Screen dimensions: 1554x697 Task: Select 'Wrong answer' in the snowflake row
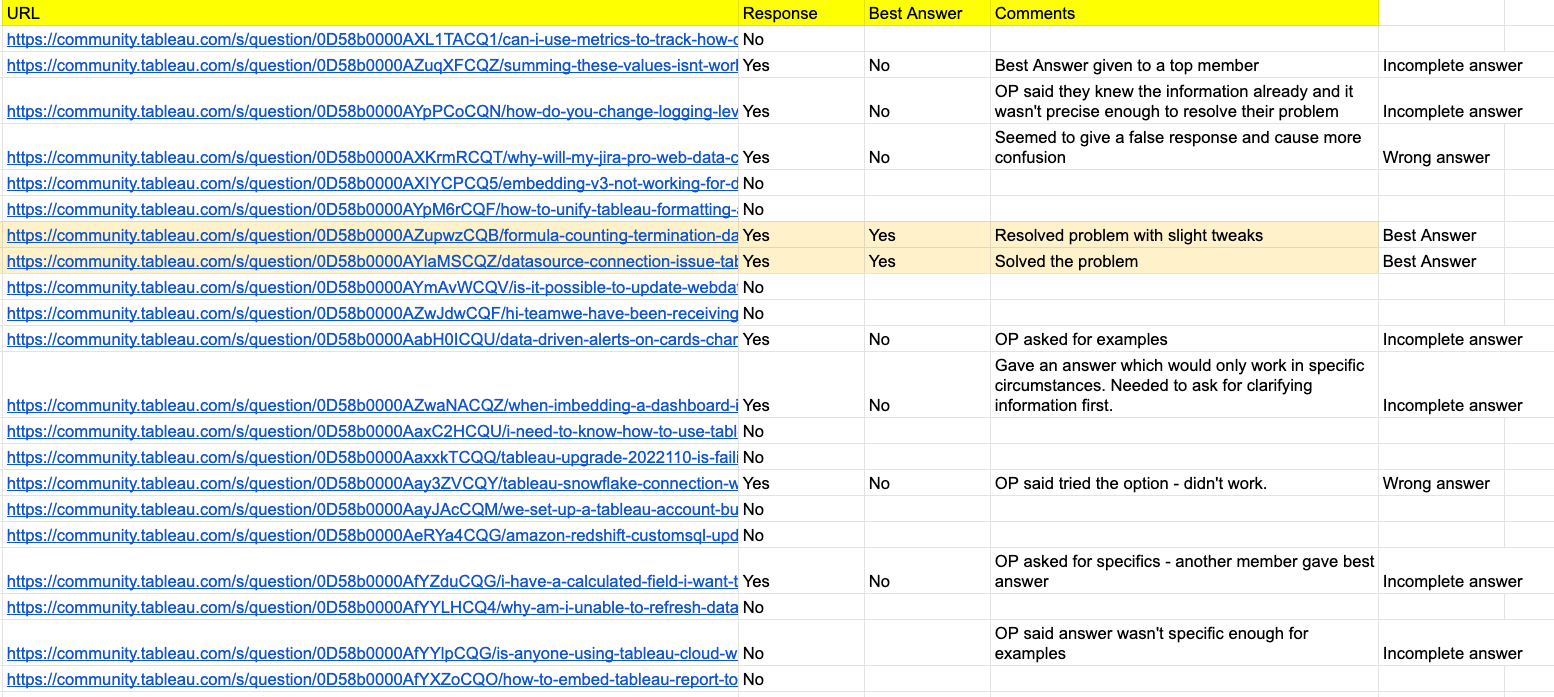point(1436,484)
